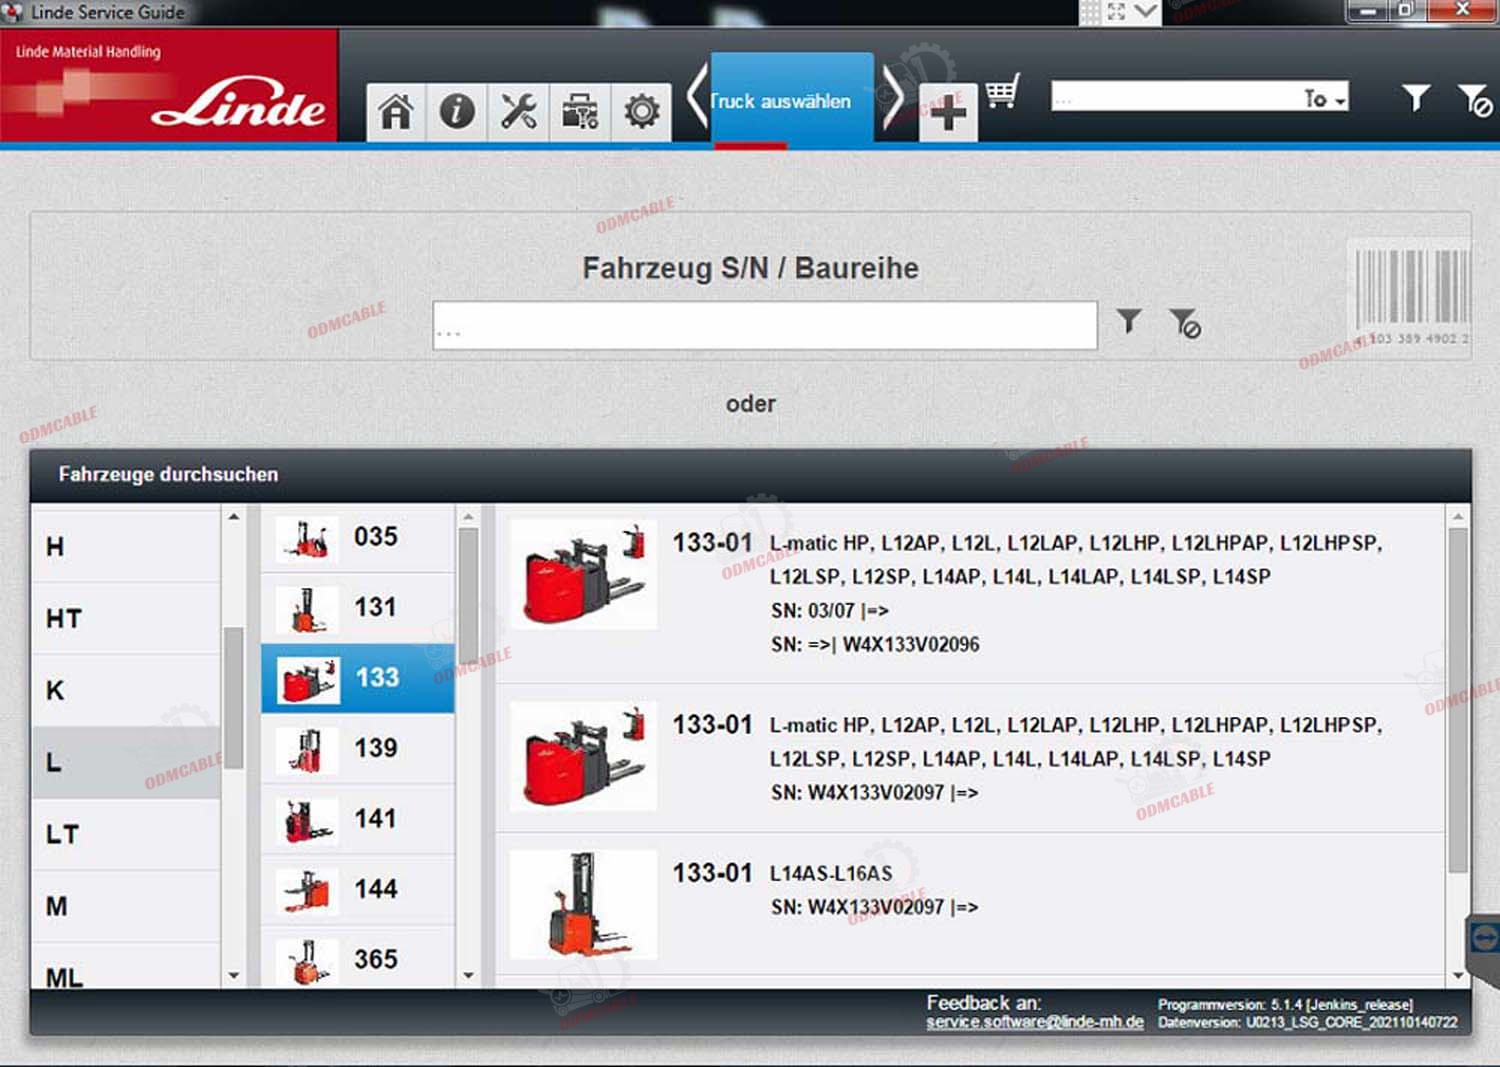The height and width of the screenshot is (1067, 1500).
Task: Select series 141 row
Action: 358,819
